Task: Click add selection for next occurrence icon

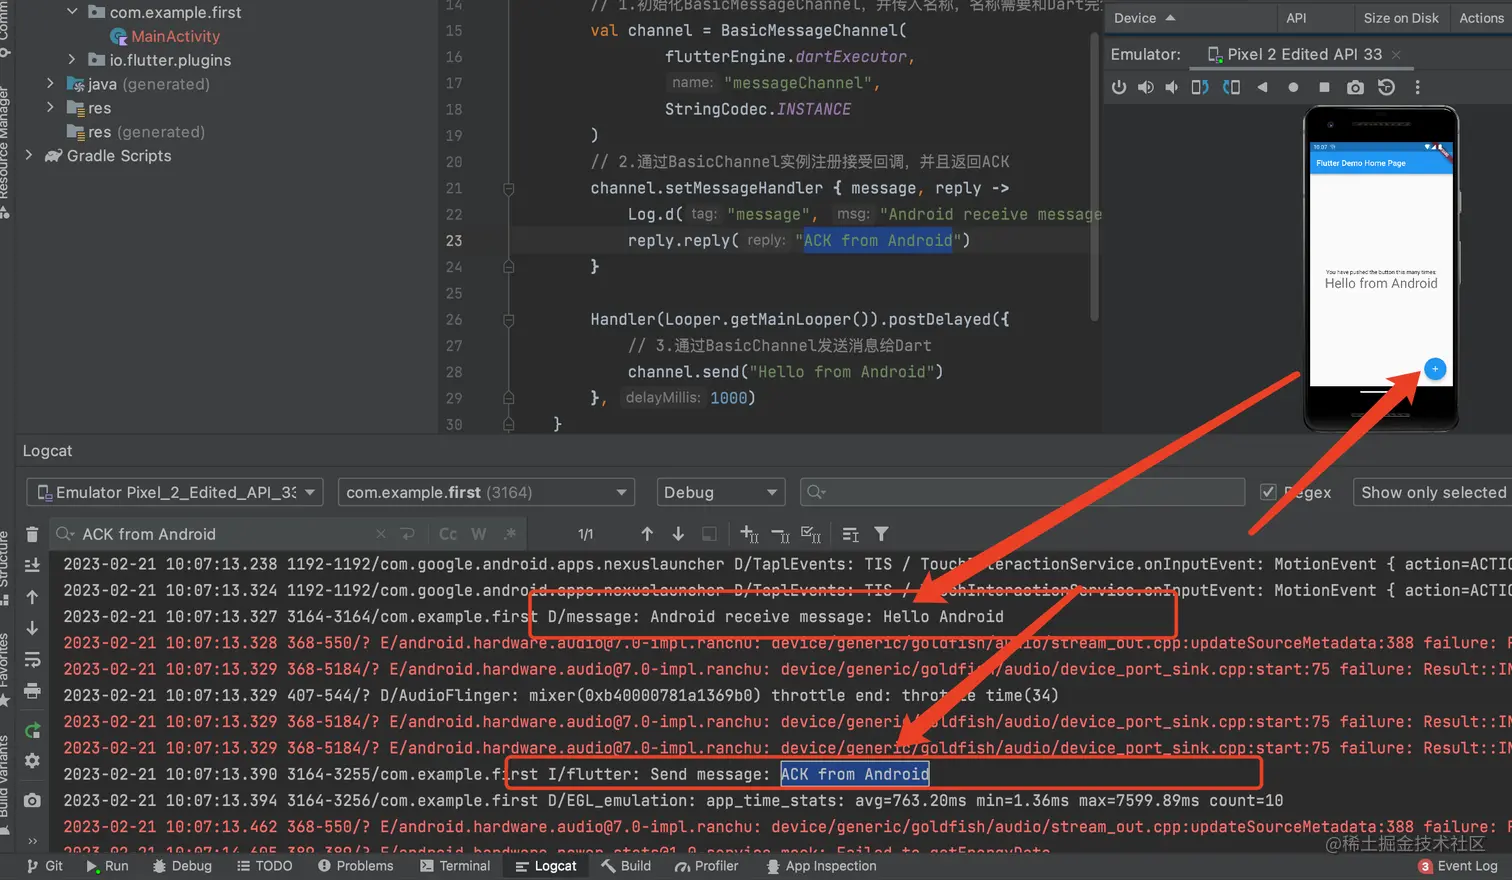Action: pyautogui.click(x=749, y=534)
